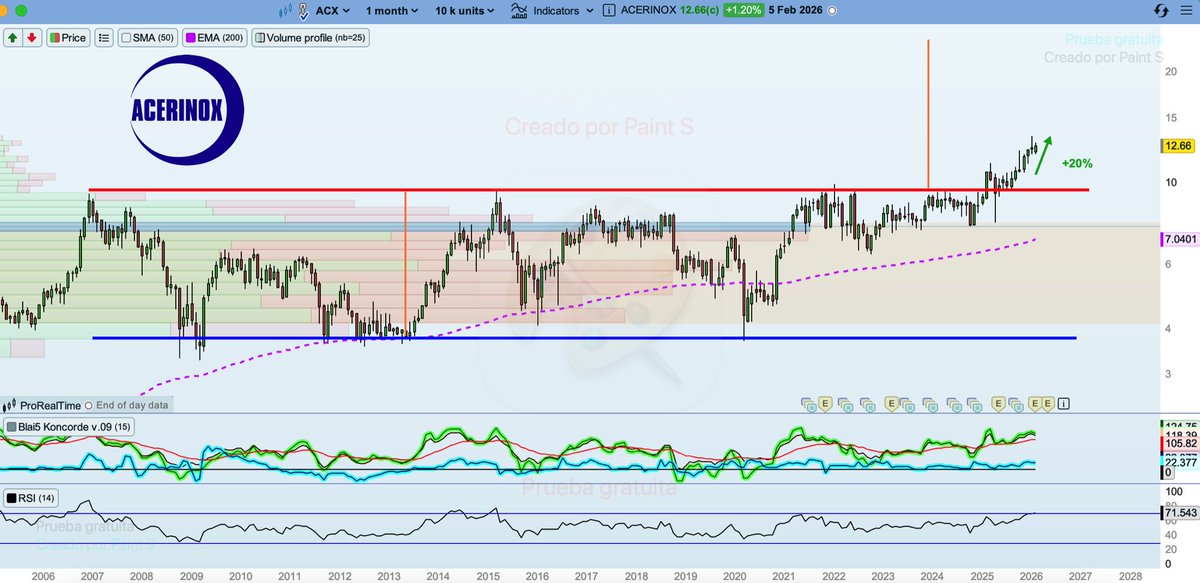Click the Indicators chart icon
This screenshot has height=583, width=1200.
518,11
